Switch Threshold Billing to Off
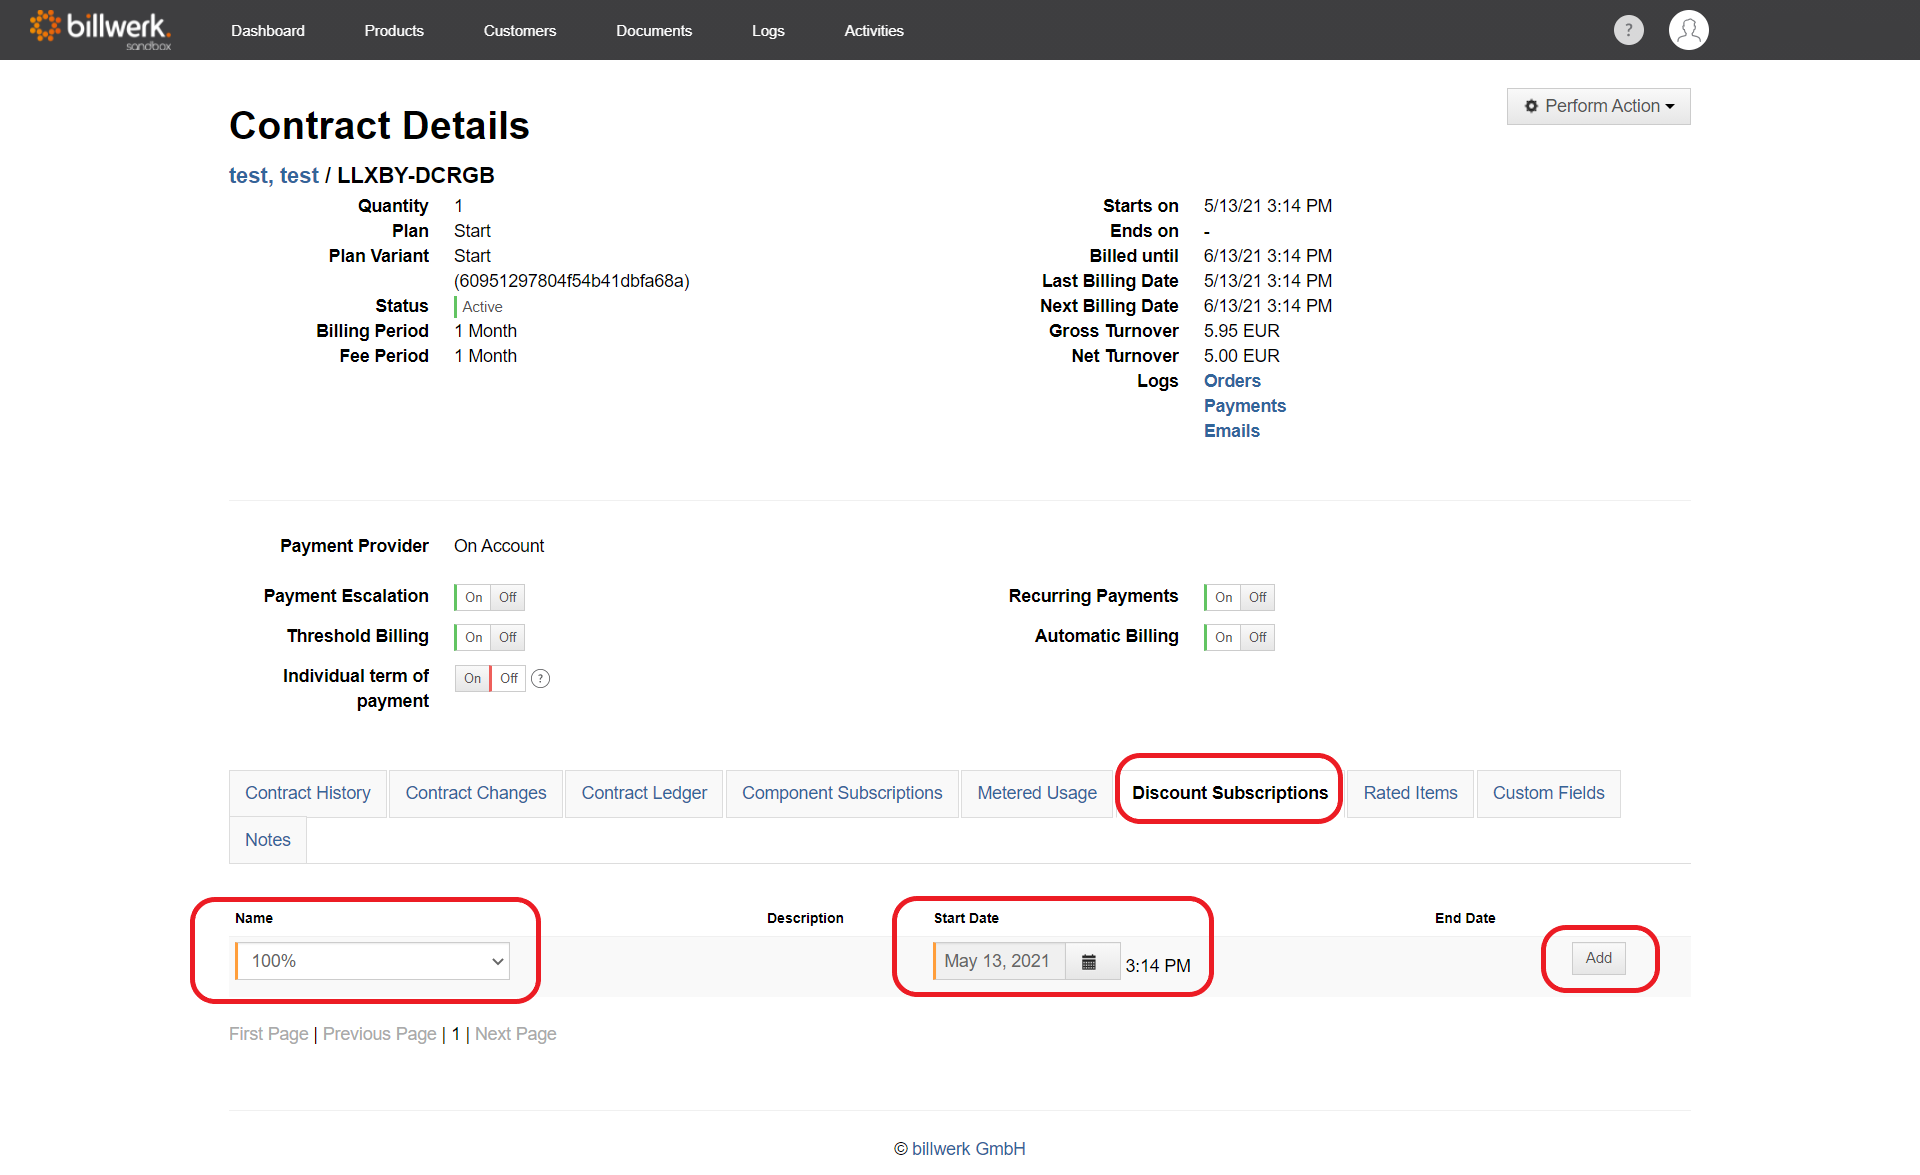Screen dimensions: 1920x1175 [x=508, y=637]
